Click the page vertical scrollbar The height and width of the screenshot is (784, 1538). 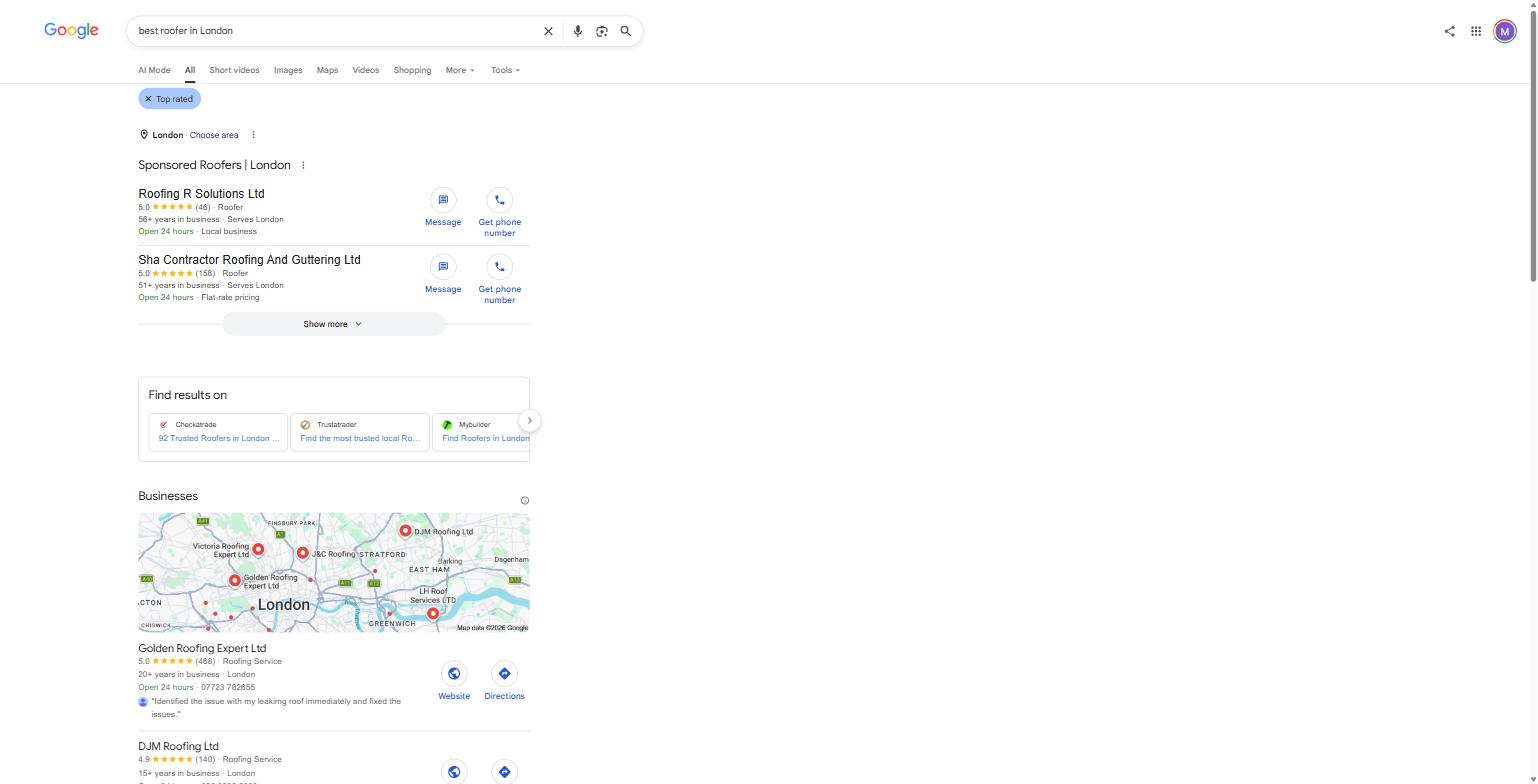[1533, 145]
